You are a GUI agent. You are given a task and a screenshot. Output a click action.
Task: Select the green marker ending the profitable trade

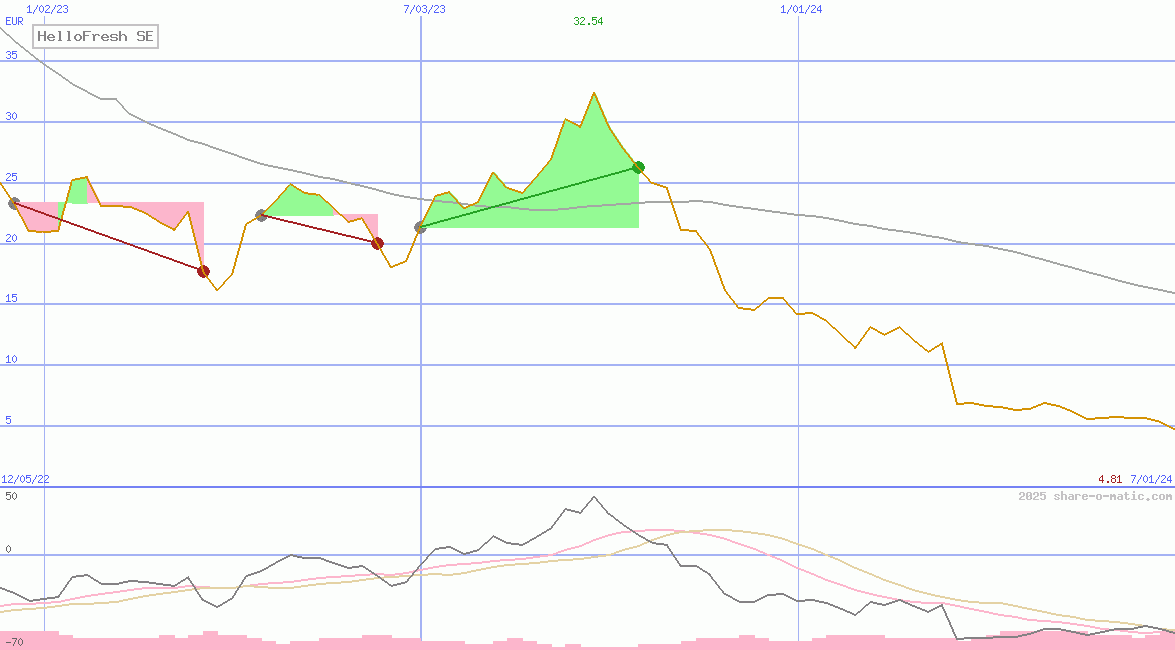pos(638,167)
